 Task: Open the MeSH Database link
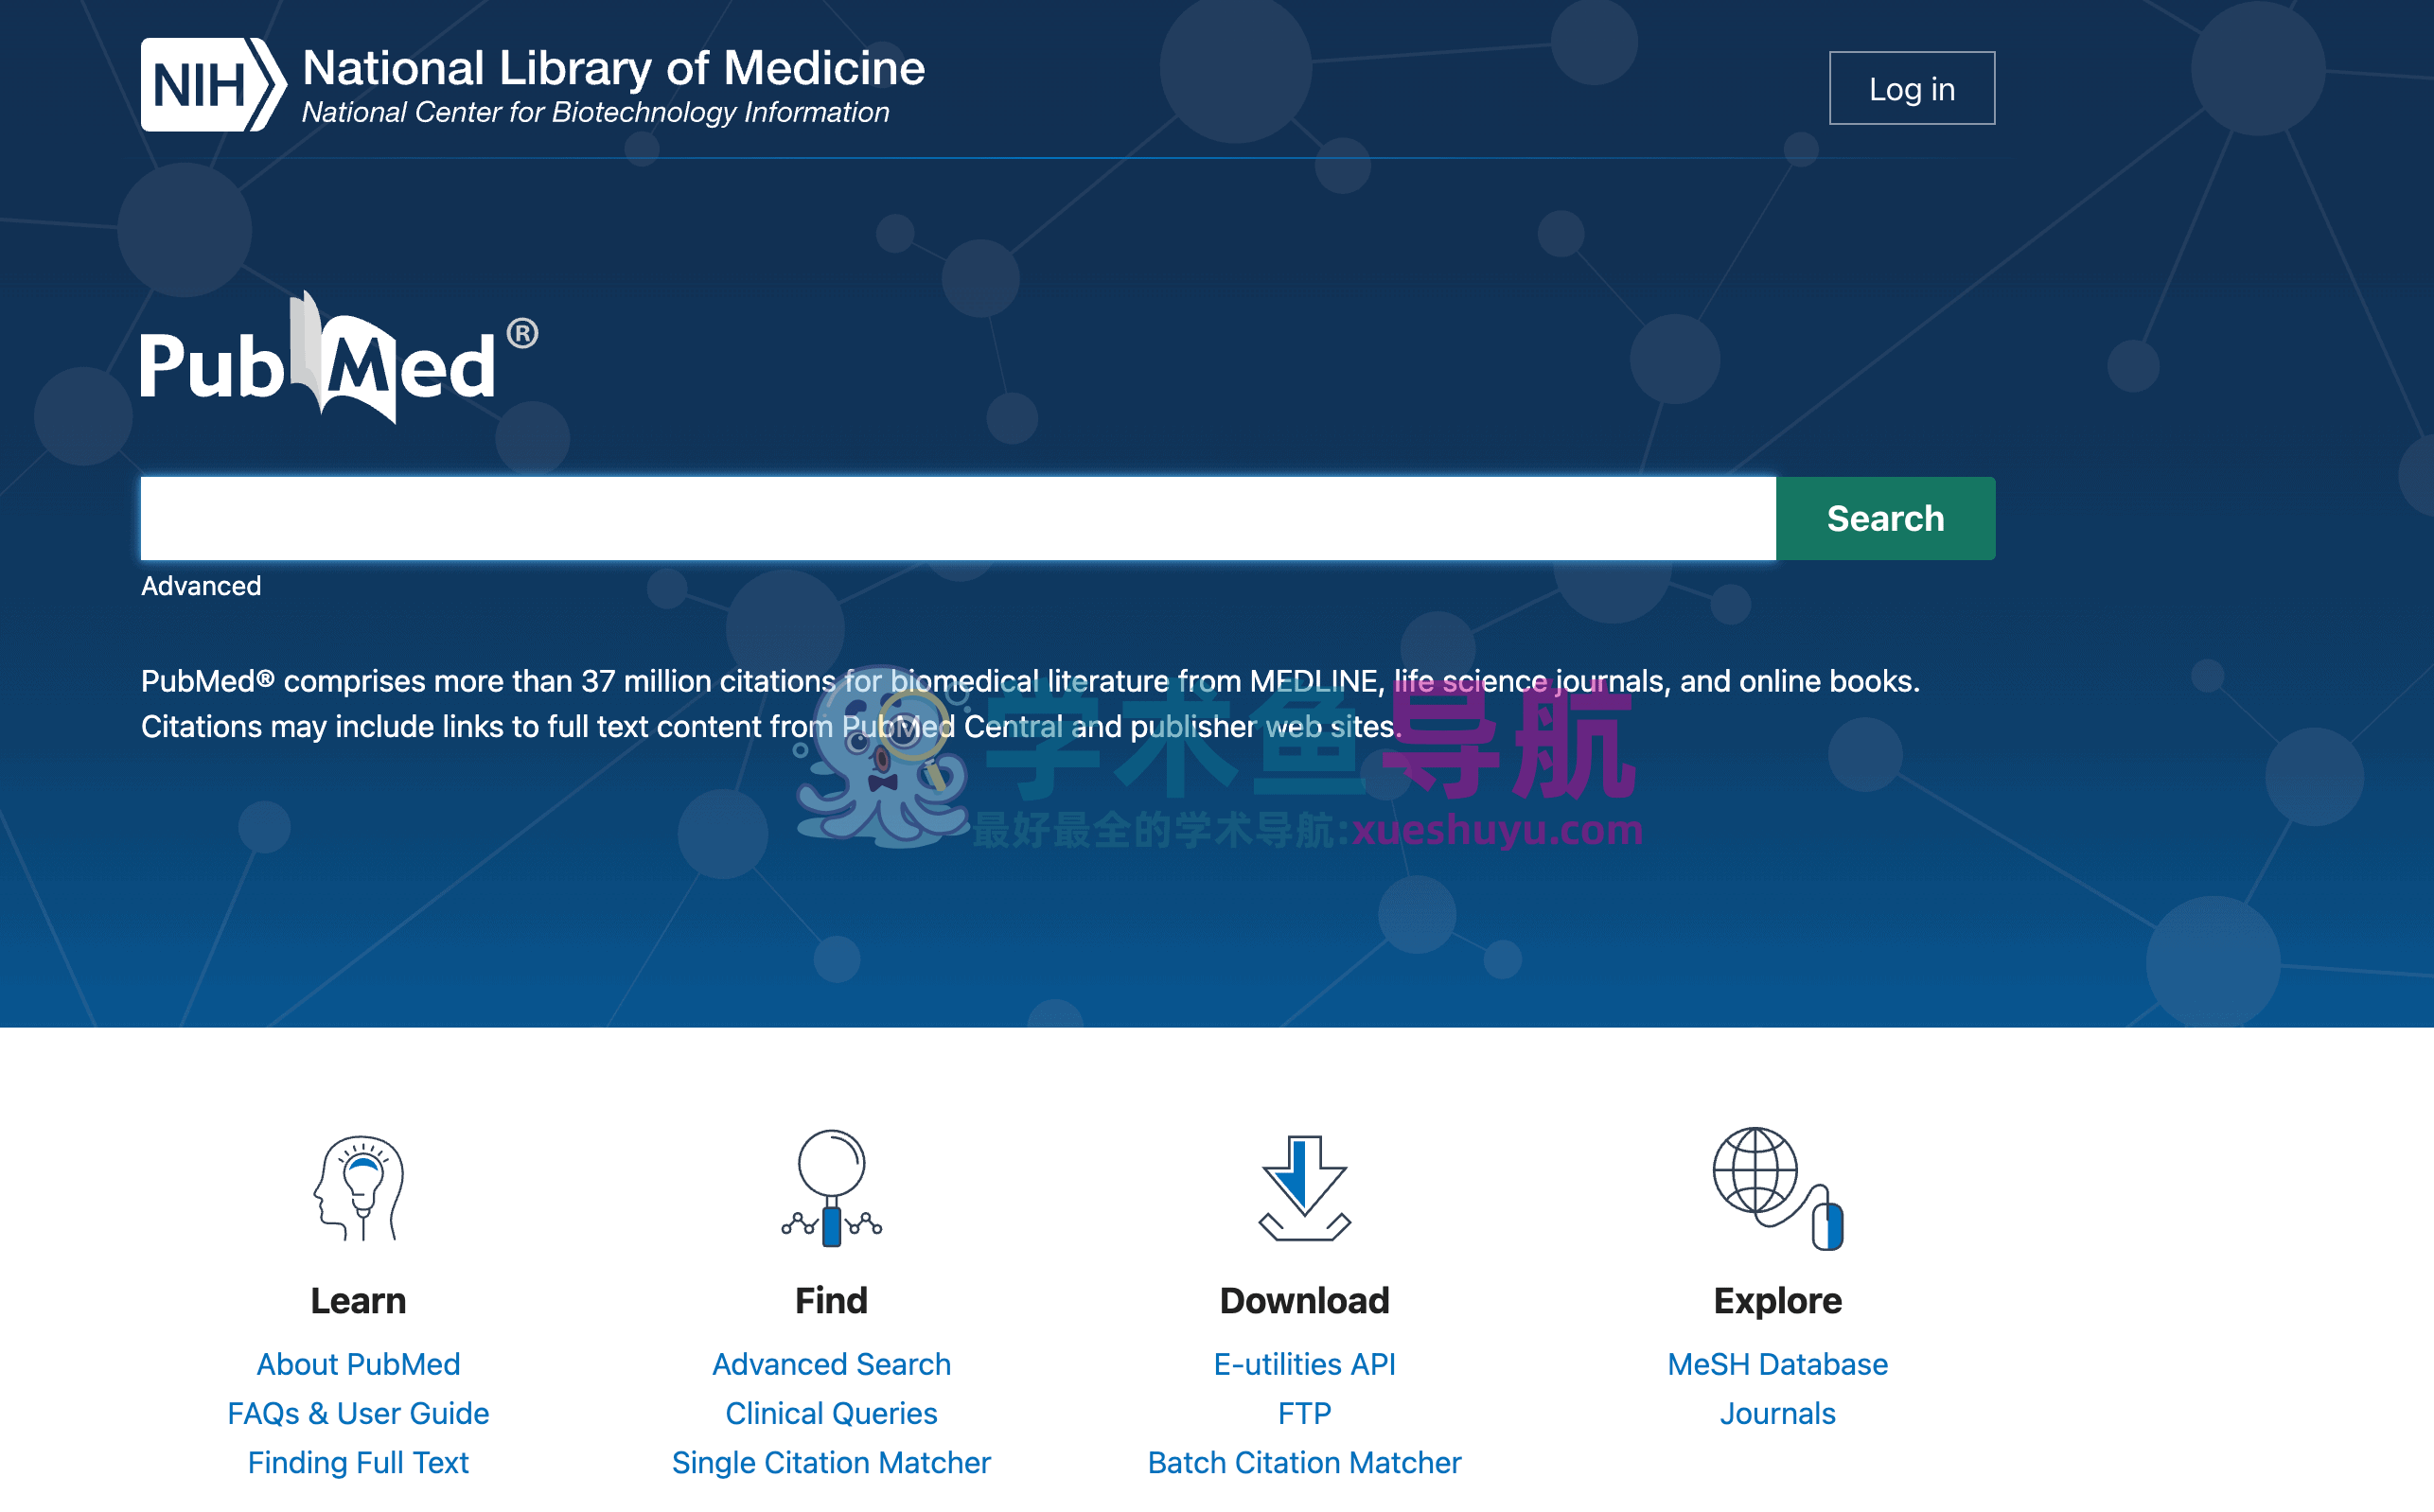(1777, 1364)
